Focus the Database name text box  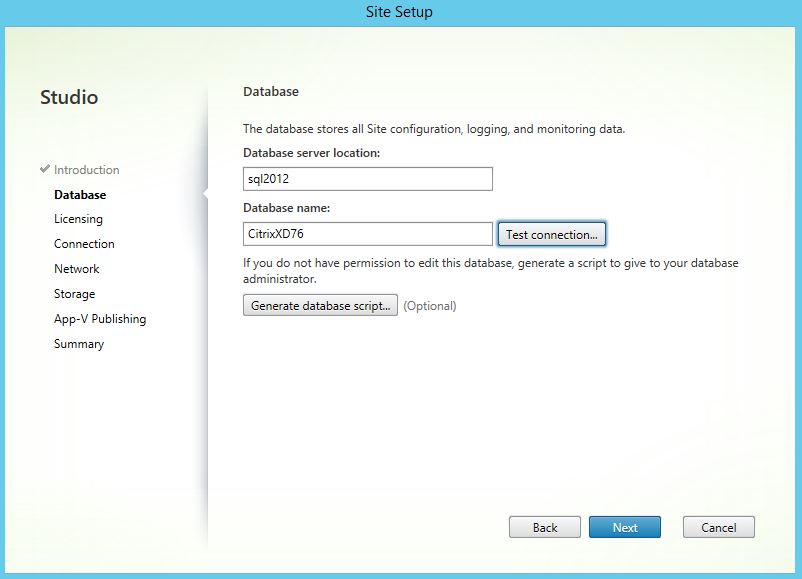(x=368, y=234)
